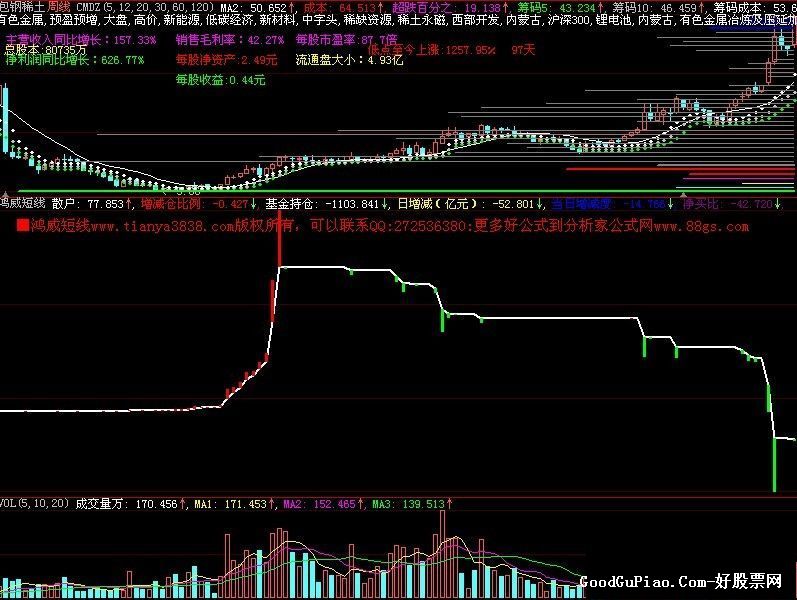Open the www.tianya3838.com link
This screenshot has width=797, height=600.
(x=162, y=226)
